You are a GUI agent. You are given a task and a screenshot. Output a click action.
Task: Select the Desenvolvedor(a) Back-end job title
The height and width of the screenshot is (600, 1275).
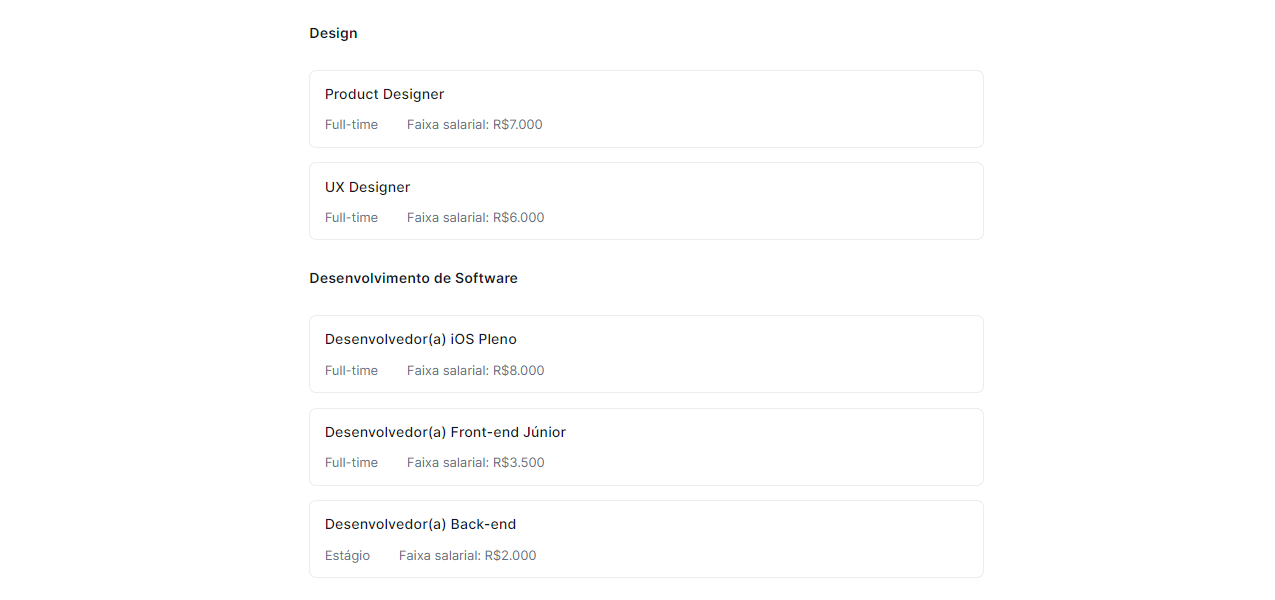(420, 524)
